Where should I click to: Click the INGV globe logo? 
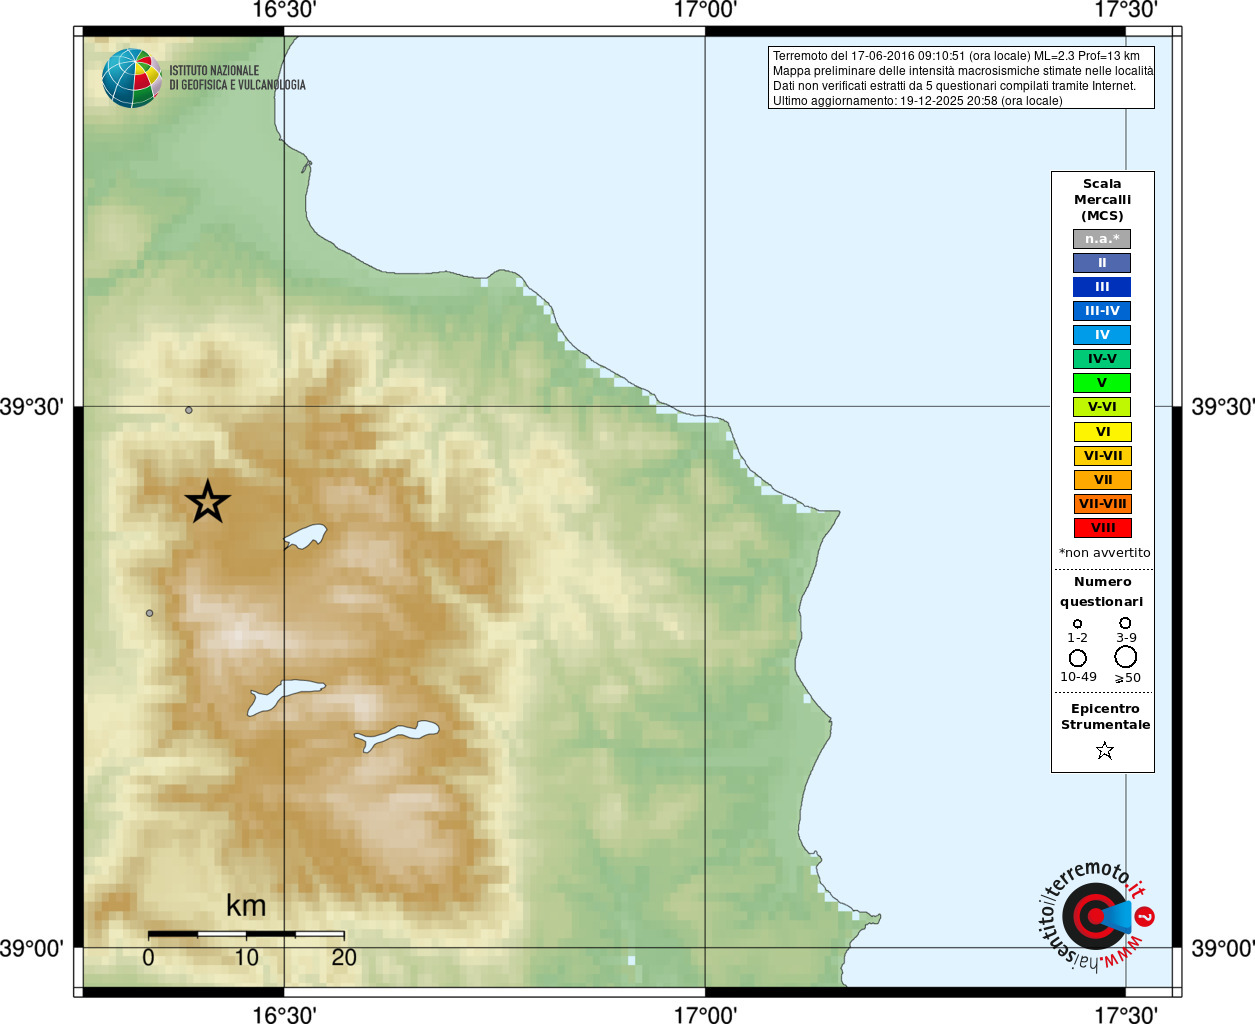(x=132, y=78)
